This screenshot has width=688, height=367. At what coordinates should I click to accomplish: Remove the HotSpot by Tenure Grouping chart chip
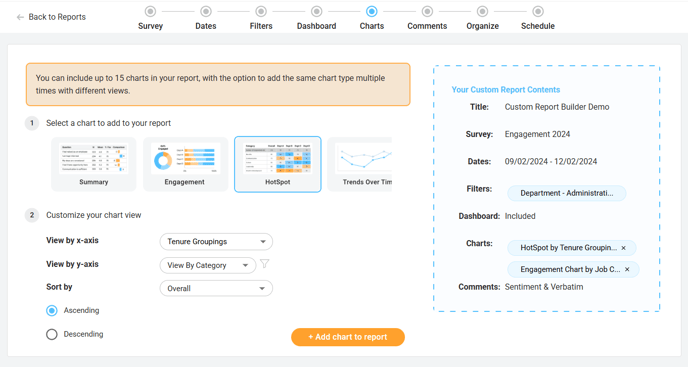(624, 248)
